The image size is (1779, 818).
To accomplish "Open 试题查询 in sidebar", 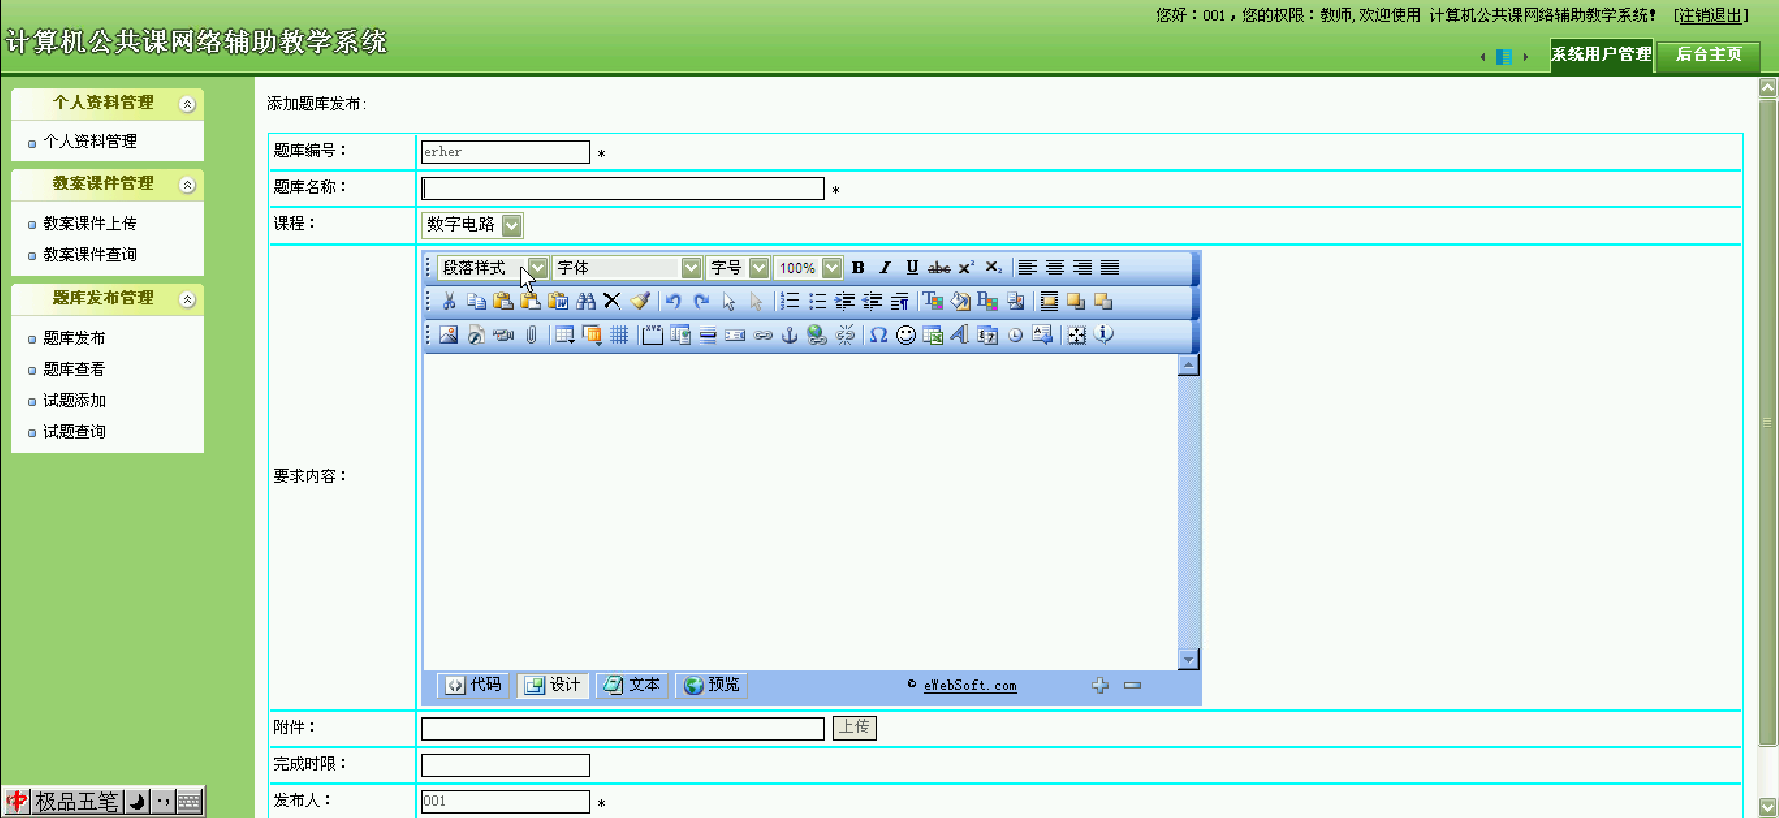I will coord(74,432).
